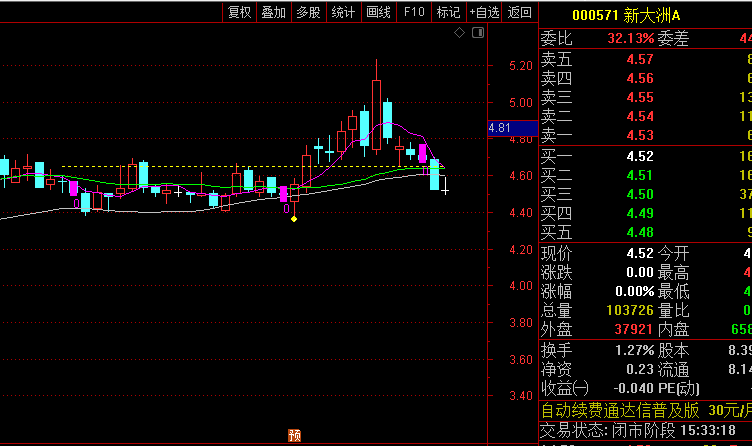The height and width of the screenshot is (446, 752).
Task: Open the 多股 multi-stock view
Action: tap(308, 12)
